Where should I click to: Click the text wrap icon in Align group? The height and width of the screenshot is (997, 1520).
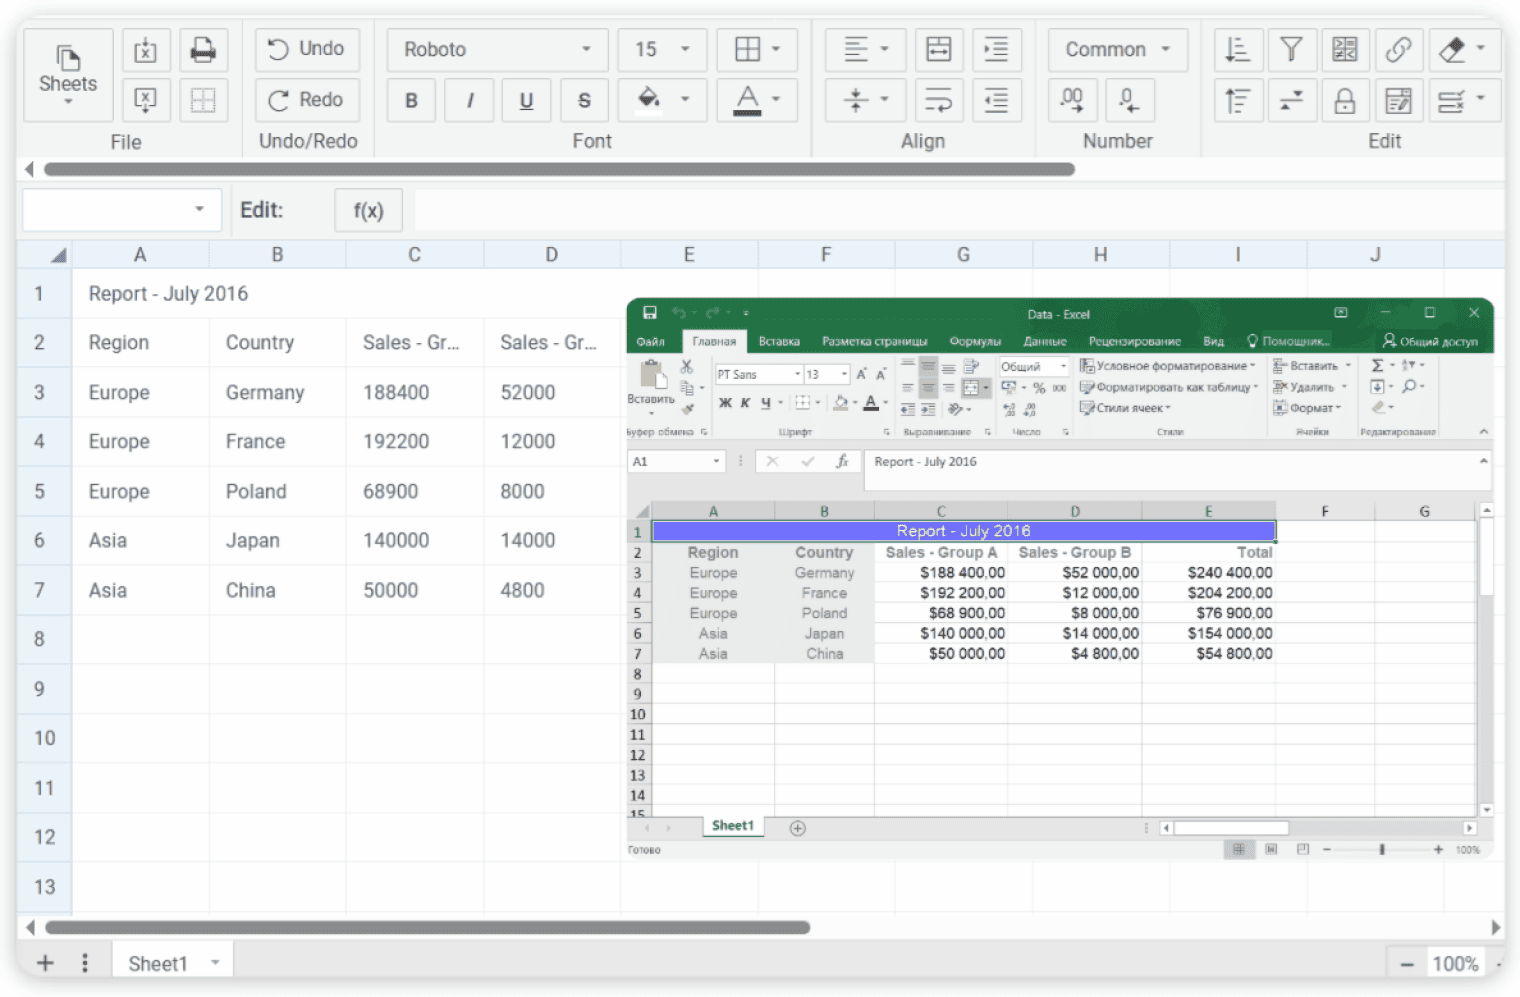(938, 101)
